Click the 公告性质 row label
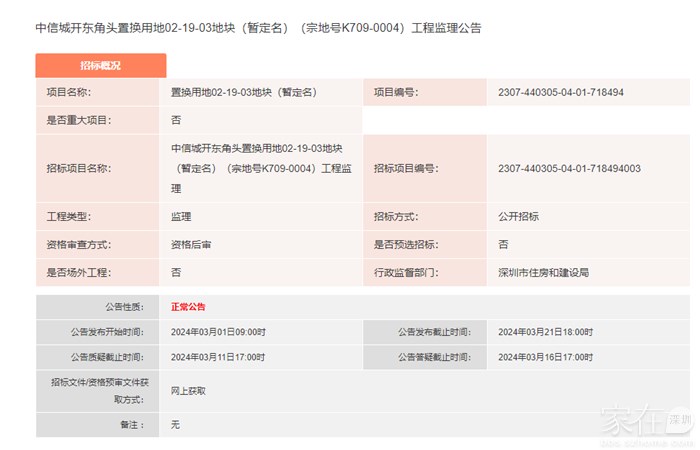This screenshot has width=700, height=450. 124,307
